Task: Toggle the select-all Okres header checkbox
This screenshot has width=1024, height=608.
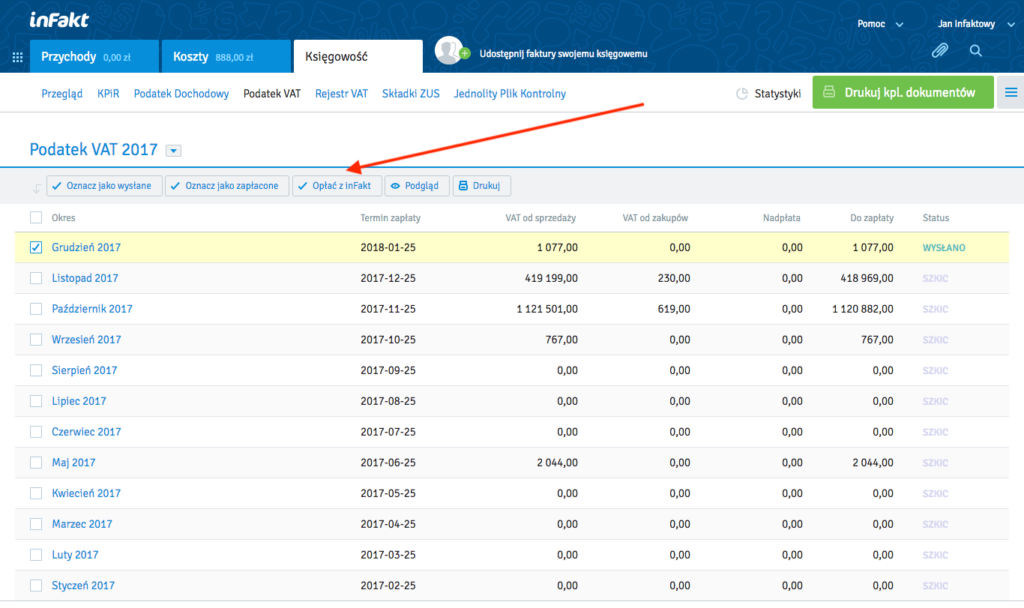Action: coord(36,218)
